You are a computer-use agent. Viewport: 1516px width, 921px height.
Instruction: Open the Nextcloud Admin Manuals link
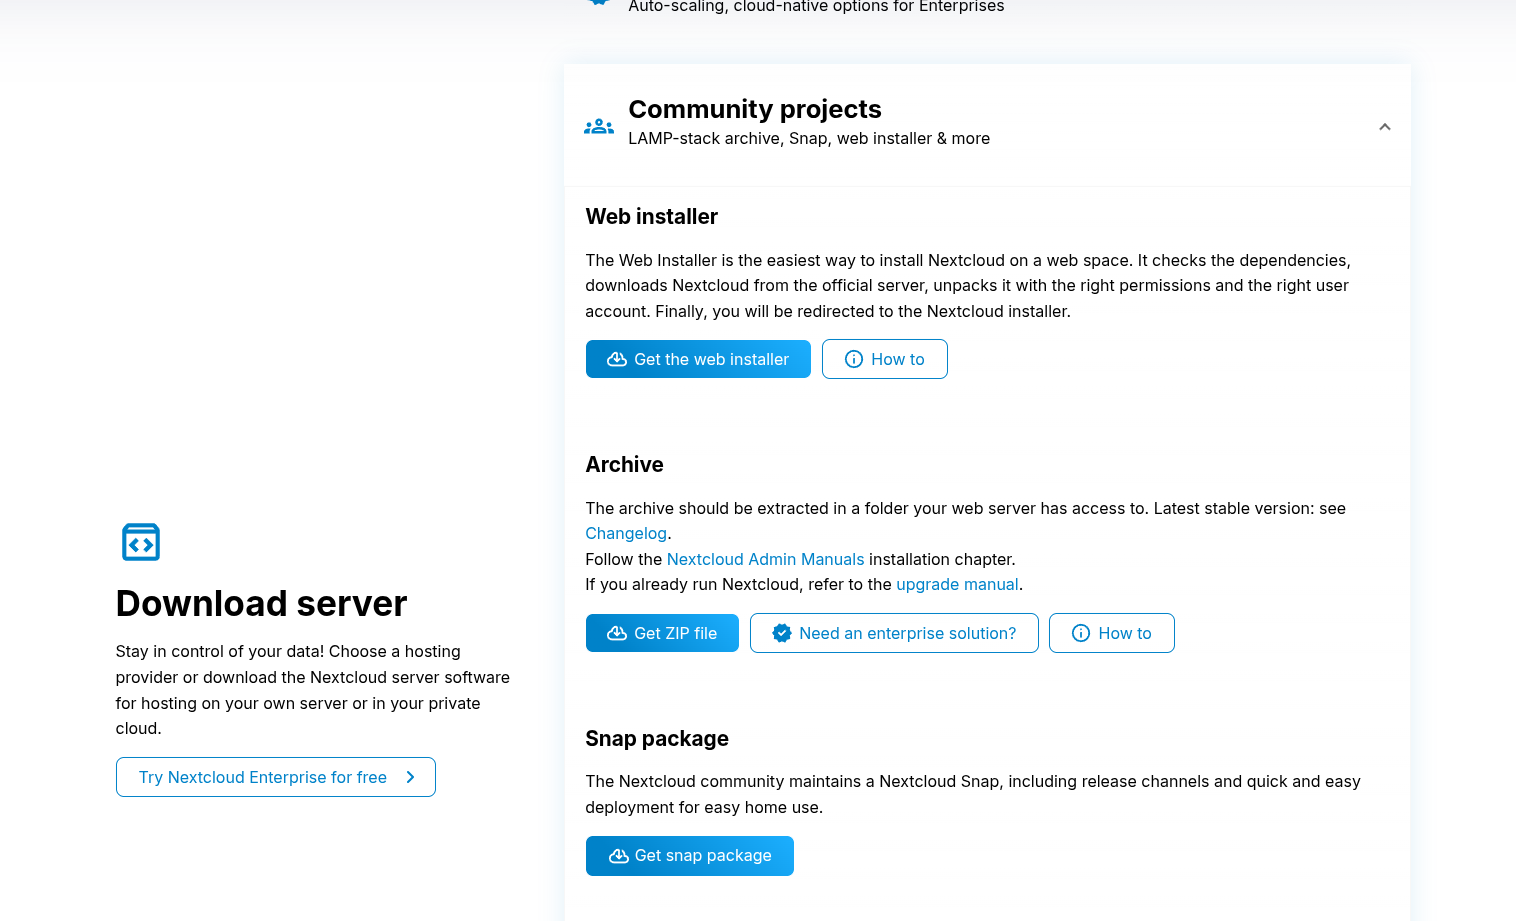pos(765,559)
